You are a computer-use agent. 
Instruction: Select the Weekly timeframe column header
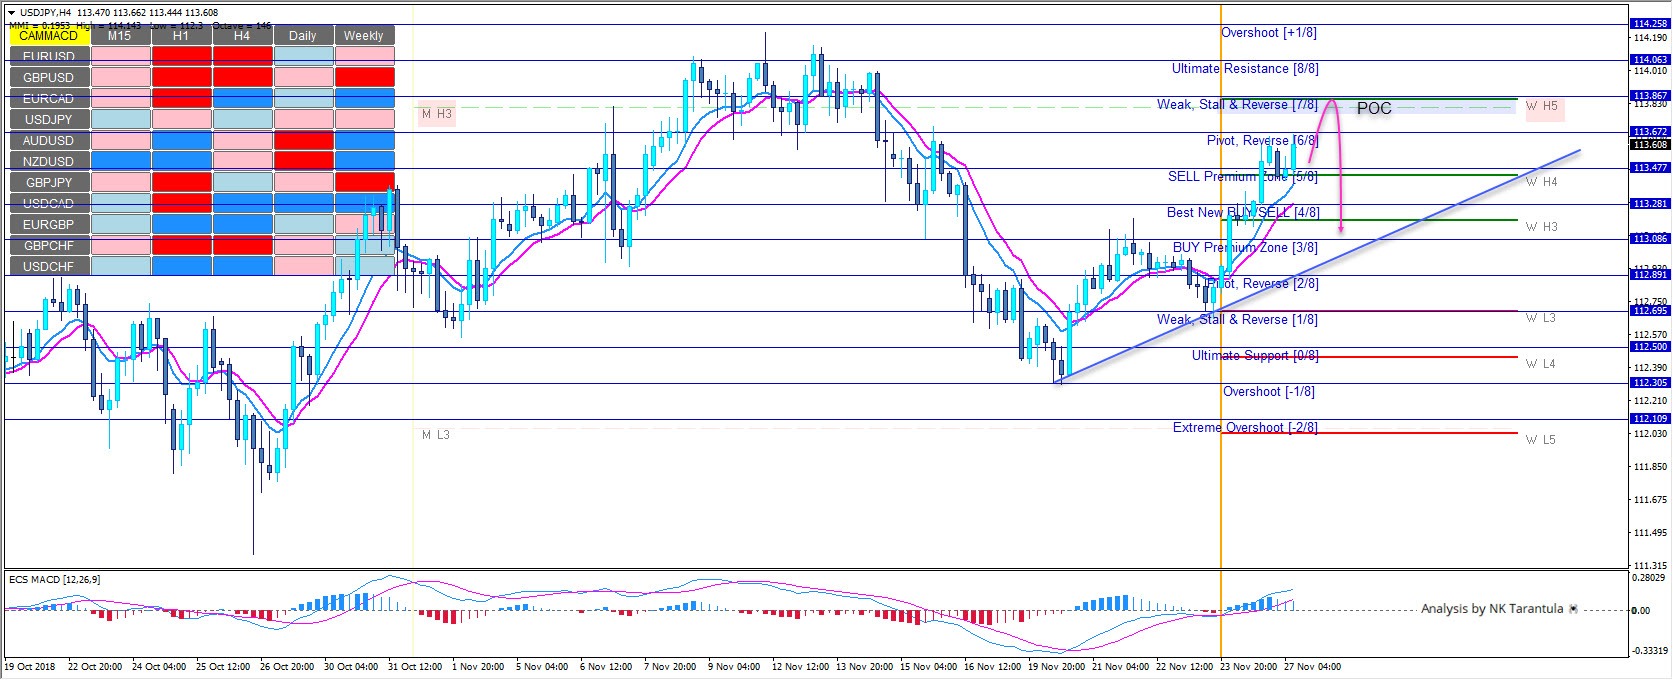click(x=364, y=35)
